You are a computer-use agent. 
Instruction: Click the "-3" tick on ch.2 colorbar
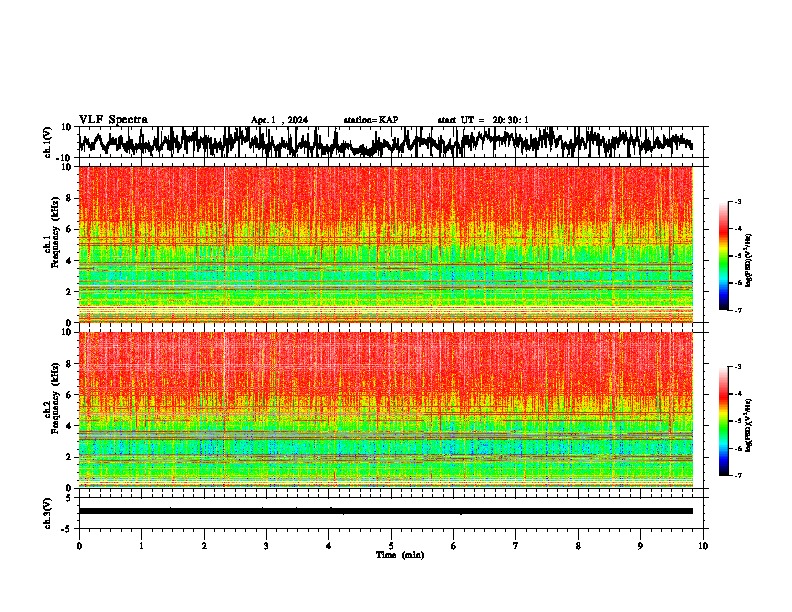(x=737, y=367)
